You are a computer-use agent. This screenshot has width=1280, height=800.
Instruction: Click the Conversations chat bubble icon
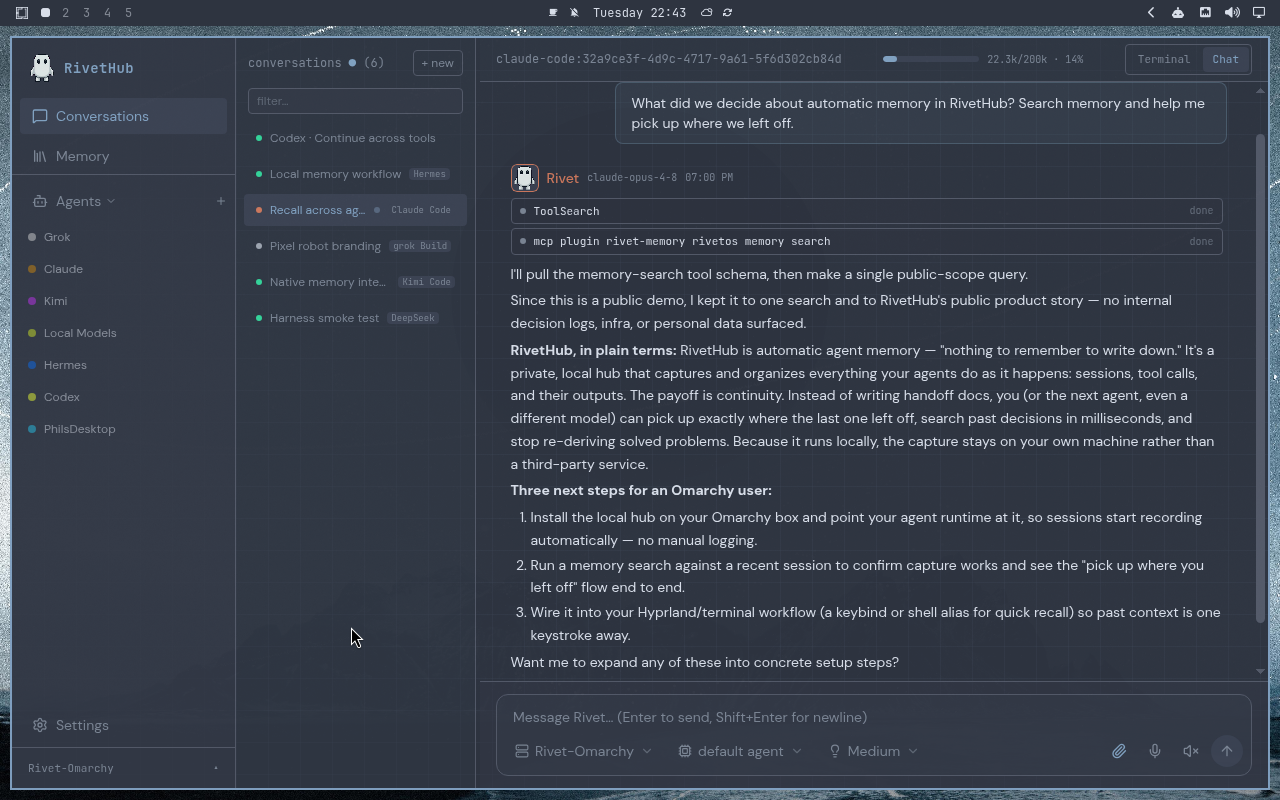40,116
